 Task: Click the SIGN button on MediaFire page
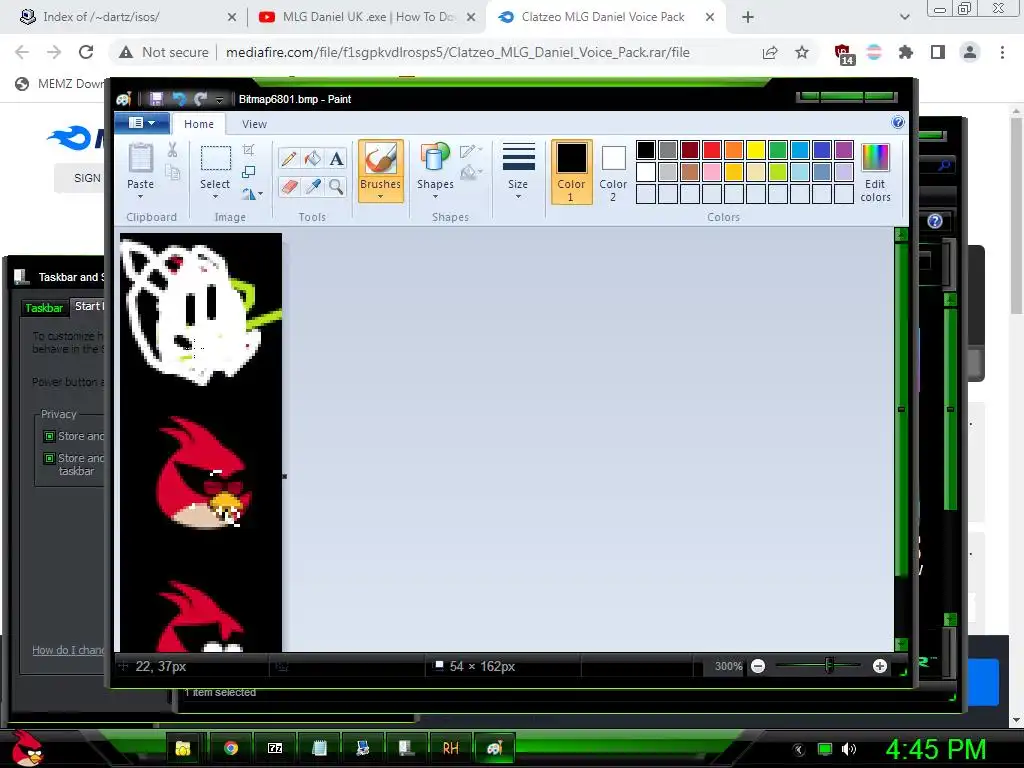point(82,178)
